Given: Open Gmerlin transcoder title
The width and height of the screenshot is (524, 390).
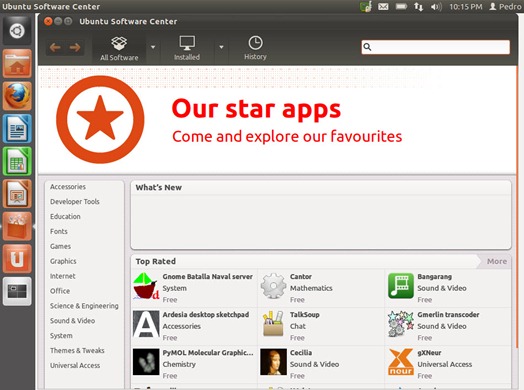Looking at the screenshot, I should (x=448, y=315).
